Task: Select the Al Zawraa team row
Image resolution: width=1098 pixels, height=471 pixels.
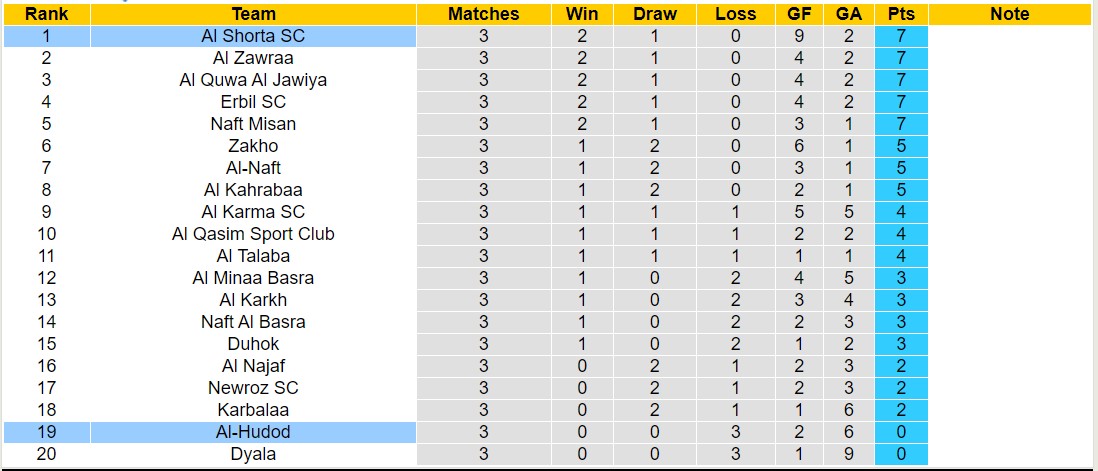Action: pos(253,58)
